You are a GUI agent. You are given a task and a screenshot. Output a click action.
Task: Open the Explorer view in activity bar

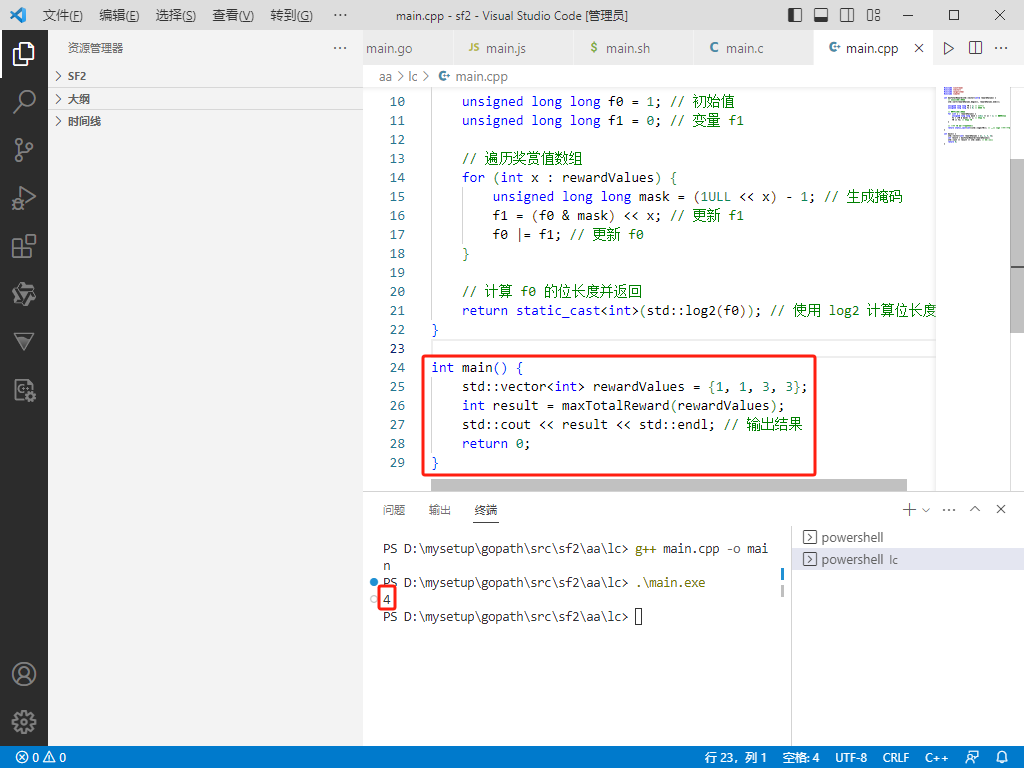(24, 54)
